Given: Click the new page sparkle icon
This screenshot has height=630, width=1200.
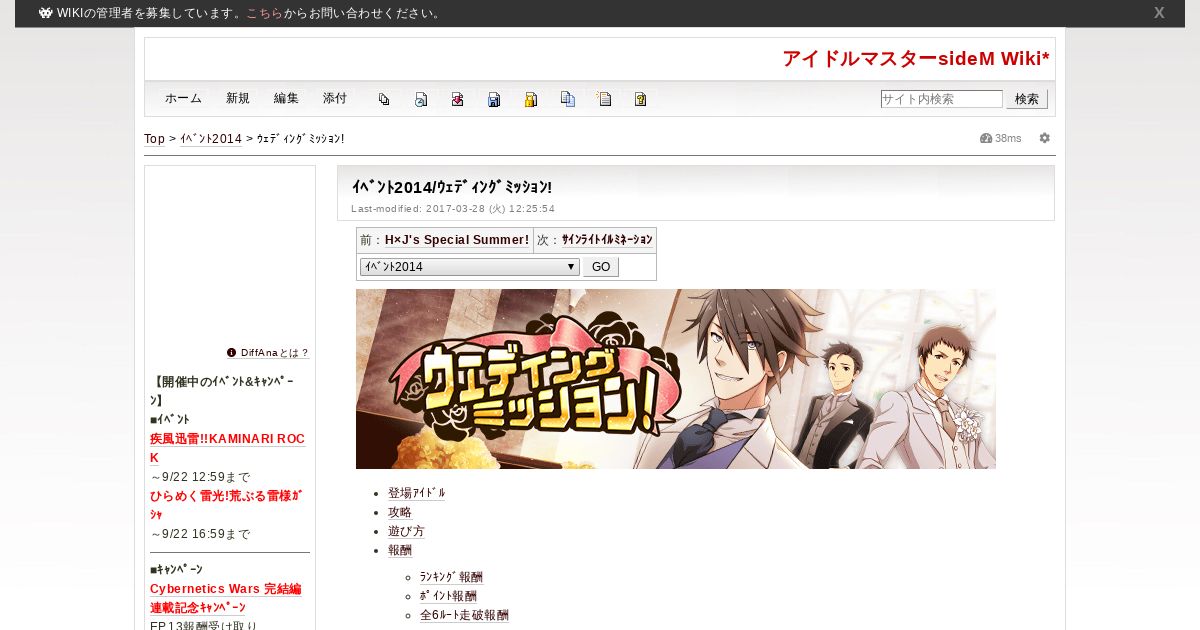Looking at the screenshot, I should point(604,99).
